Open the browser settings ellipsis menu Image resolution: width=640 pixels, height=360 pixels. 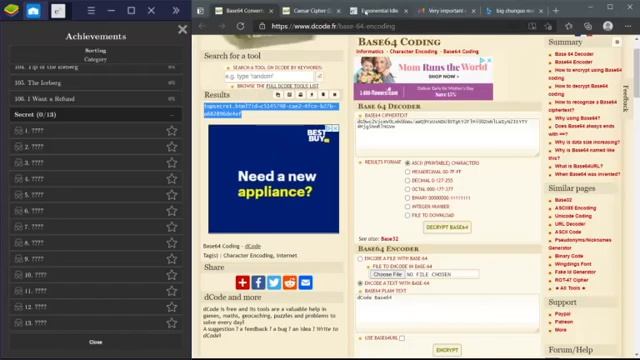click(x=628, y=26)
